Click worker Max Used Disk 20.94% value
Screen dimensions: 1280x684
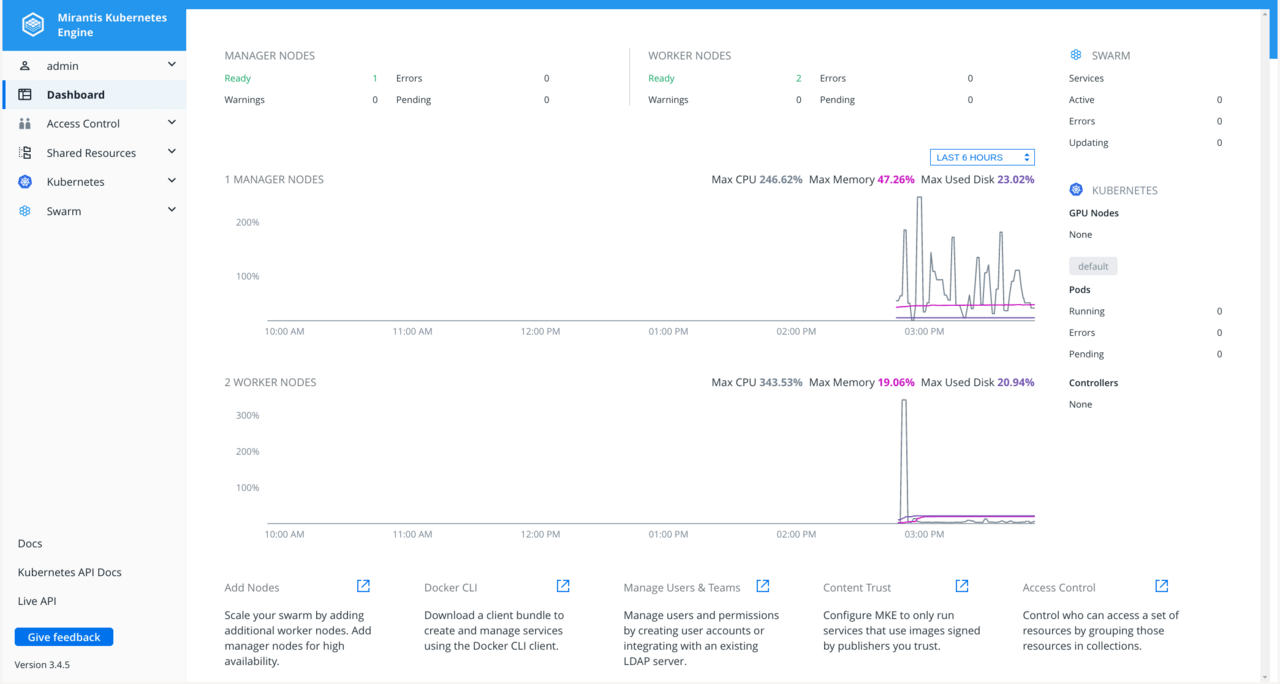[1016, 383]
